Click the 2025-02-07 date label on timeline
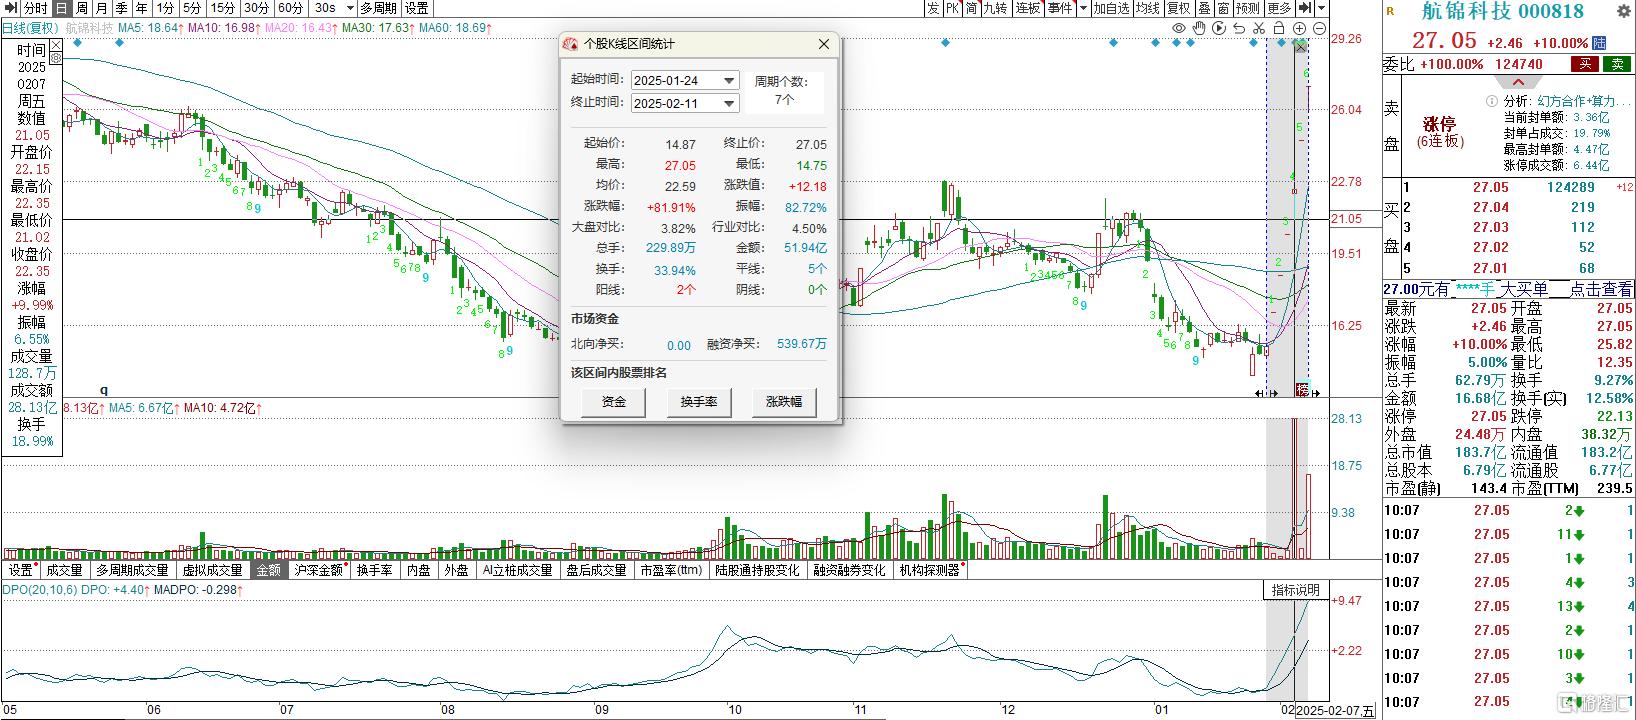This screenshot has width=1636, height=720. [1335, 711]
